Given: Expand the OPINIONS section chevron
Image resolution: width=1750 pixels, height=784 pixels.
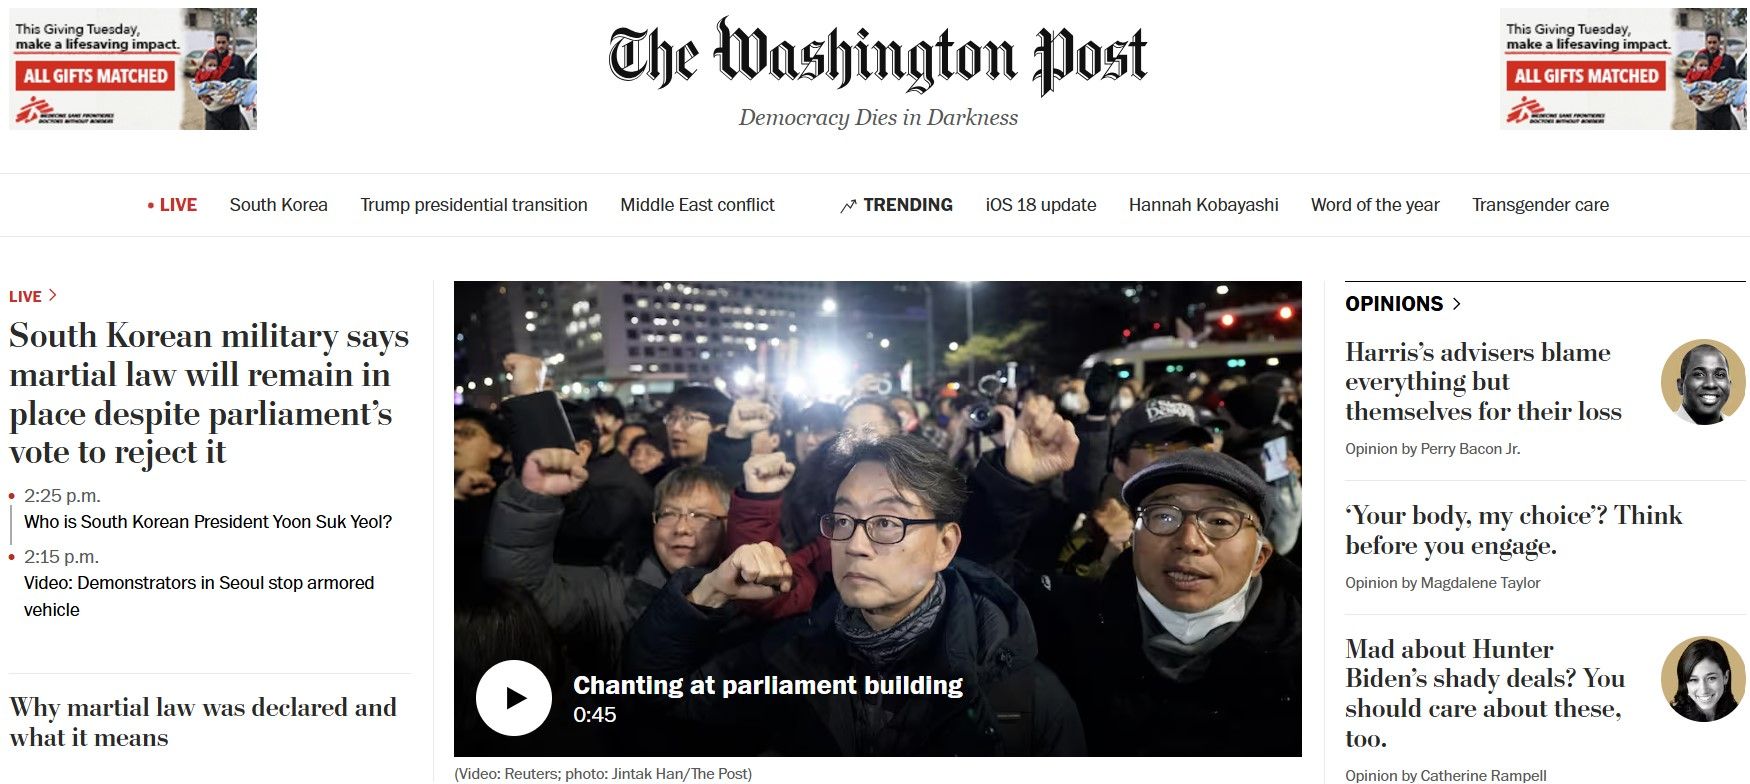Looking at the screenshot, I should pos(1457,304).
